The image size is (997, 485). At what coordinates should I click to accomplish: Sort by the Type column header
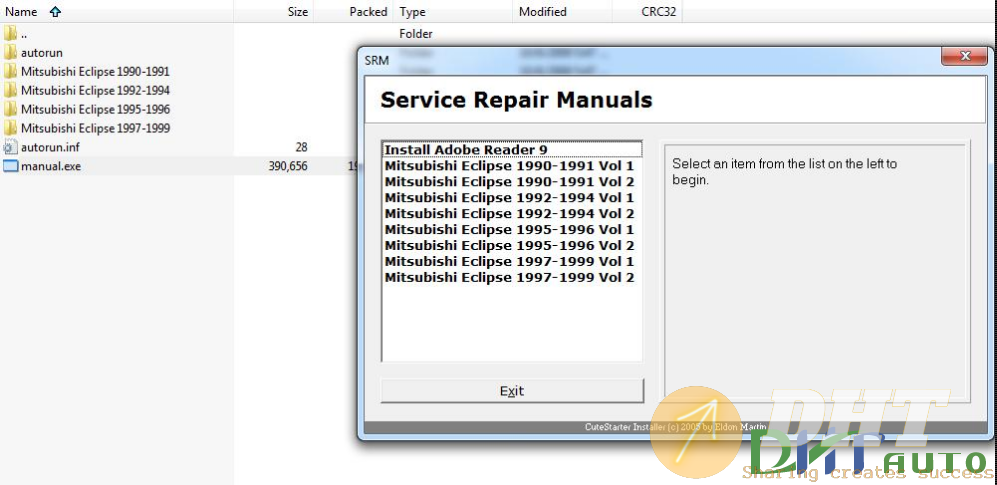453,11
